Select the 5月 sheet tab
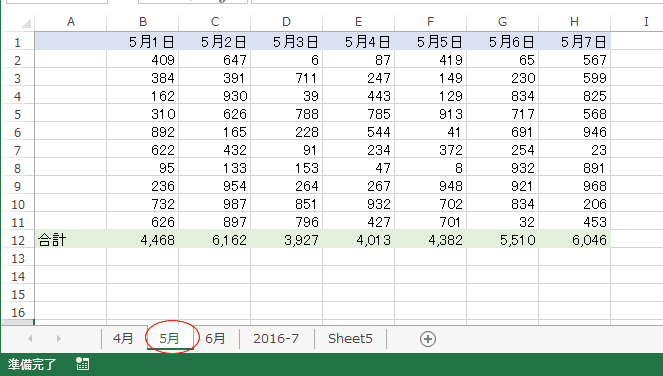 170,338
